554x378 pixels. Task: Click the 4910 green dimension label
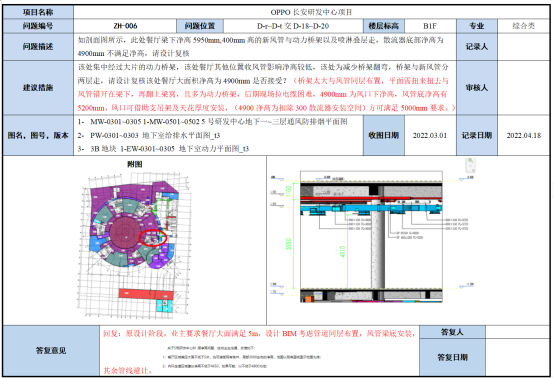click(x=342, y=252)
